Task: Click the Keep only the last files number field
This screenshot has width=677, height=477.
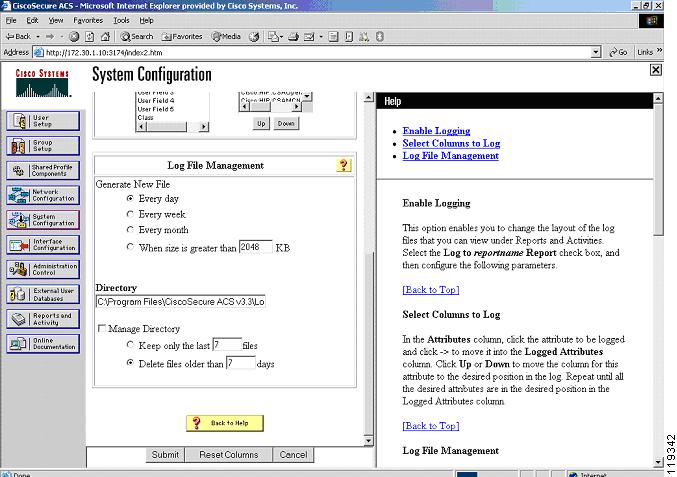Action: (227, 345)
